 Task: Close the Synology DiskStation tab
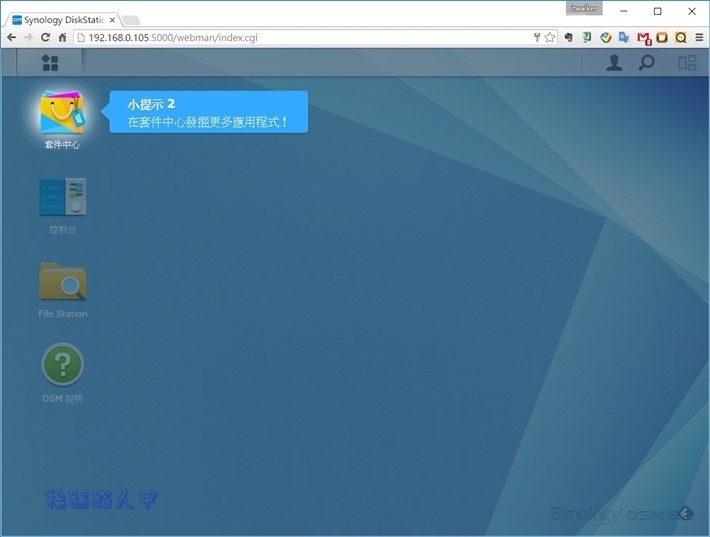point(112,20)
